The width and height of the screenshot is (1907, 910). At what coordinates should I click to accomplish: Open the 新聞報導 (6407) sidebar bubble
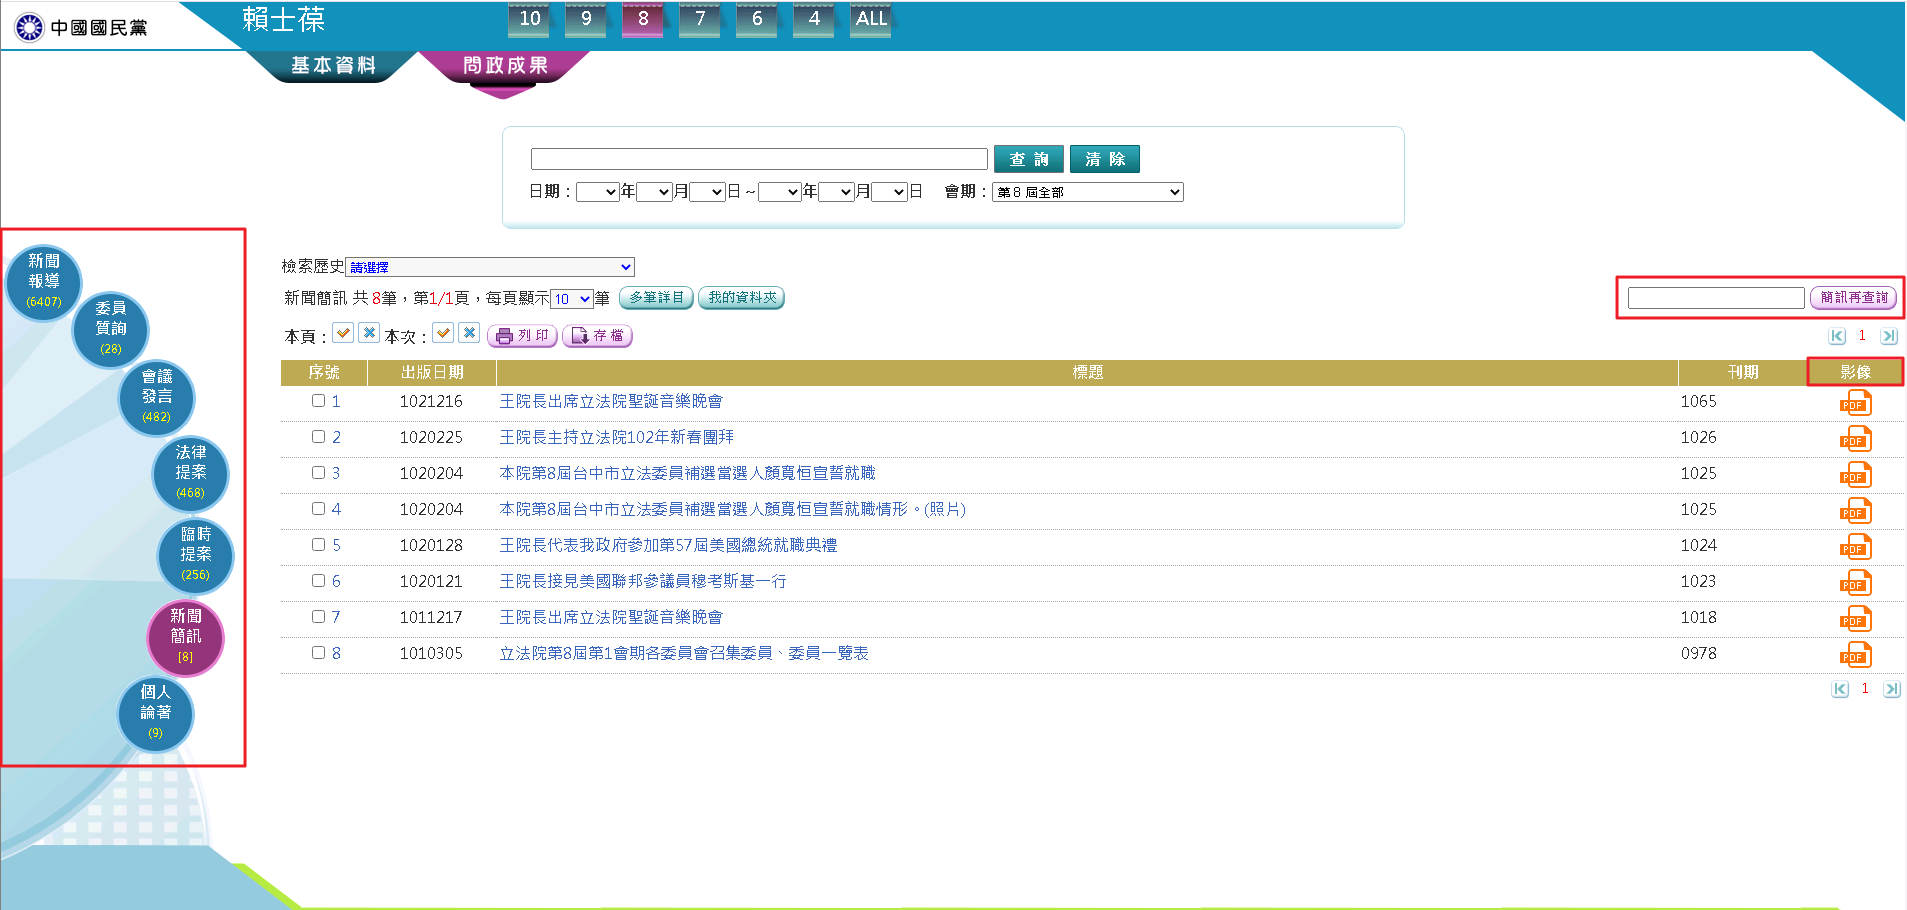coord(44,281)
